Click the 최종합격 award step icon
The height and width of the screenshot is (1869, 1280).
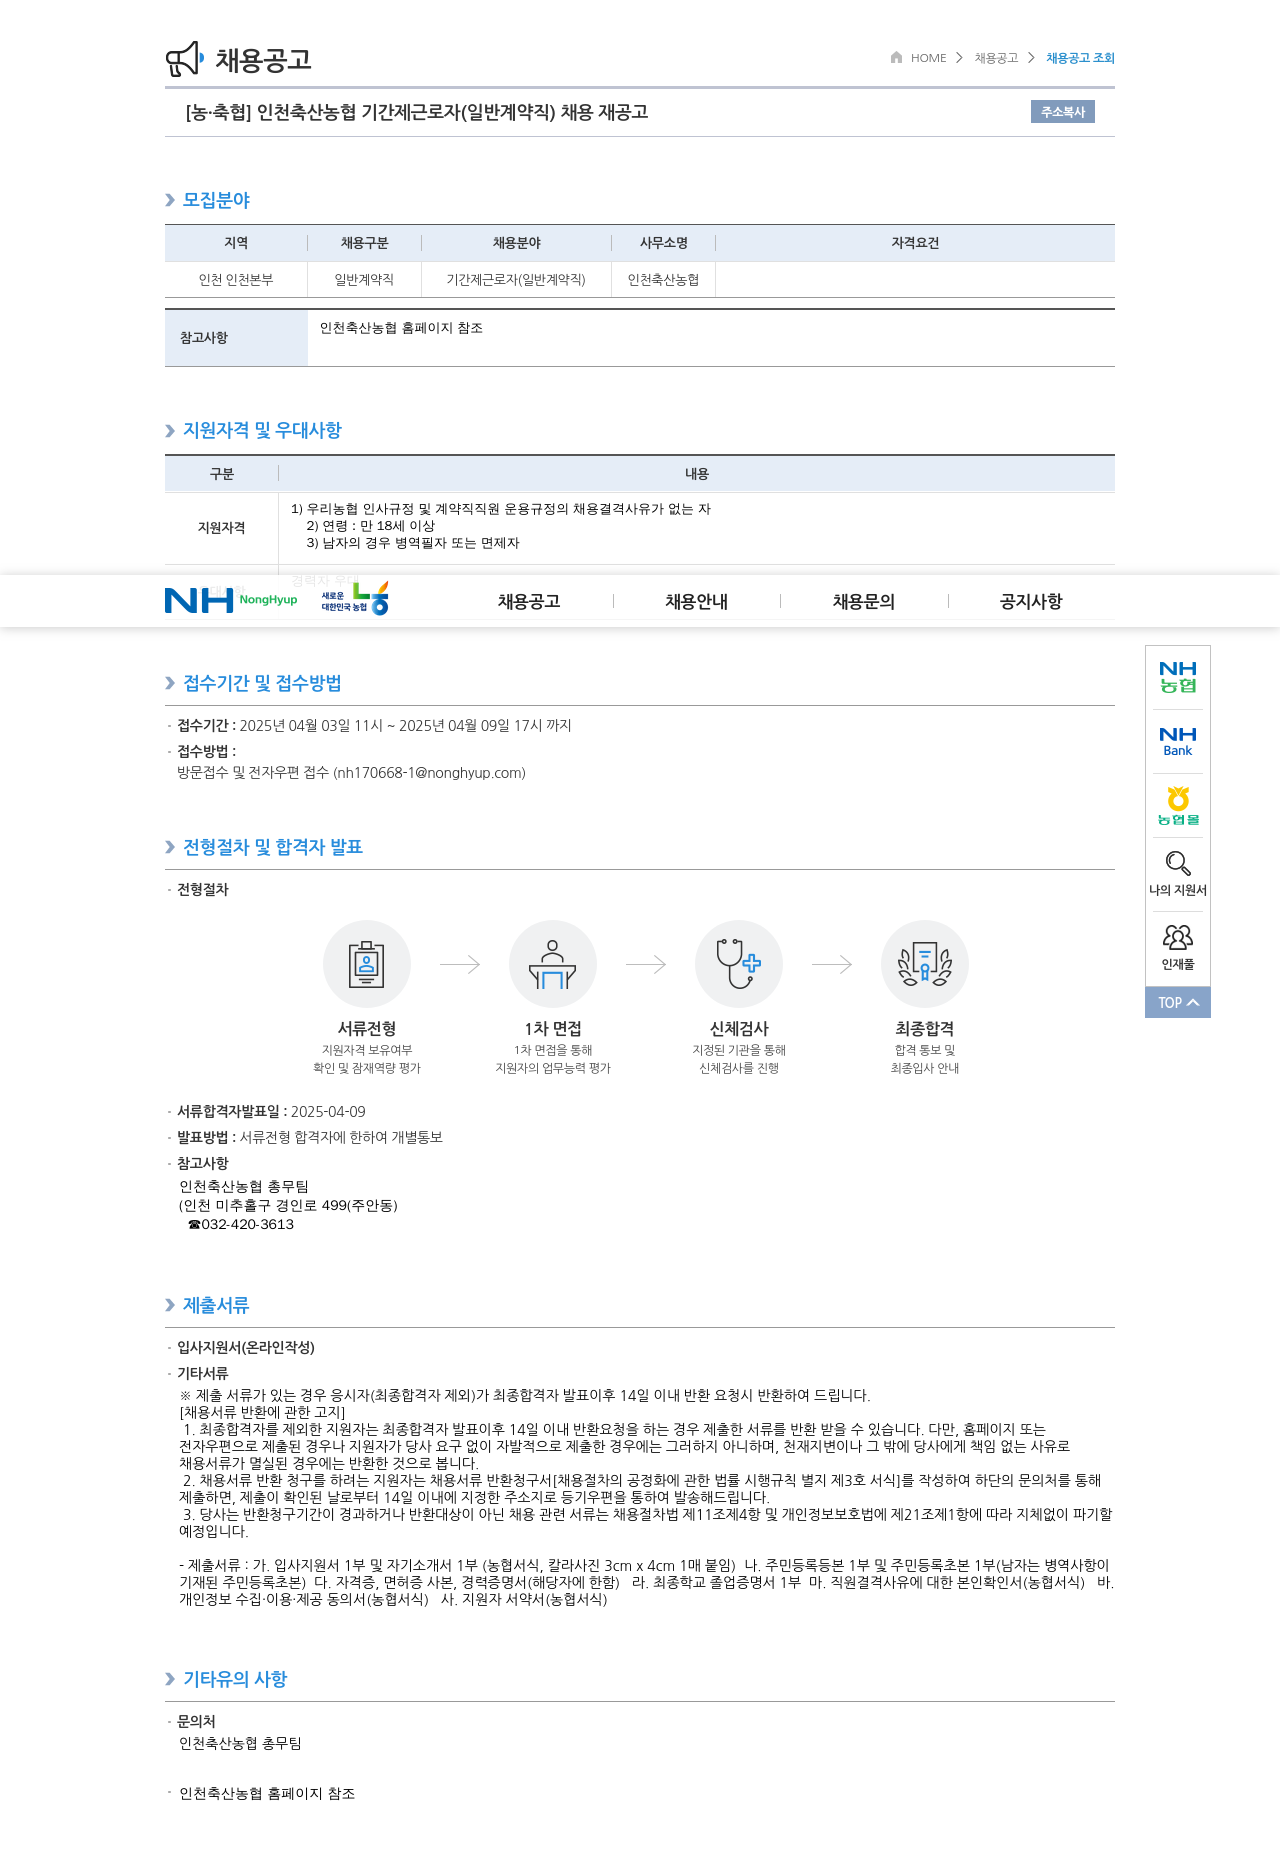tap(925, 964)
